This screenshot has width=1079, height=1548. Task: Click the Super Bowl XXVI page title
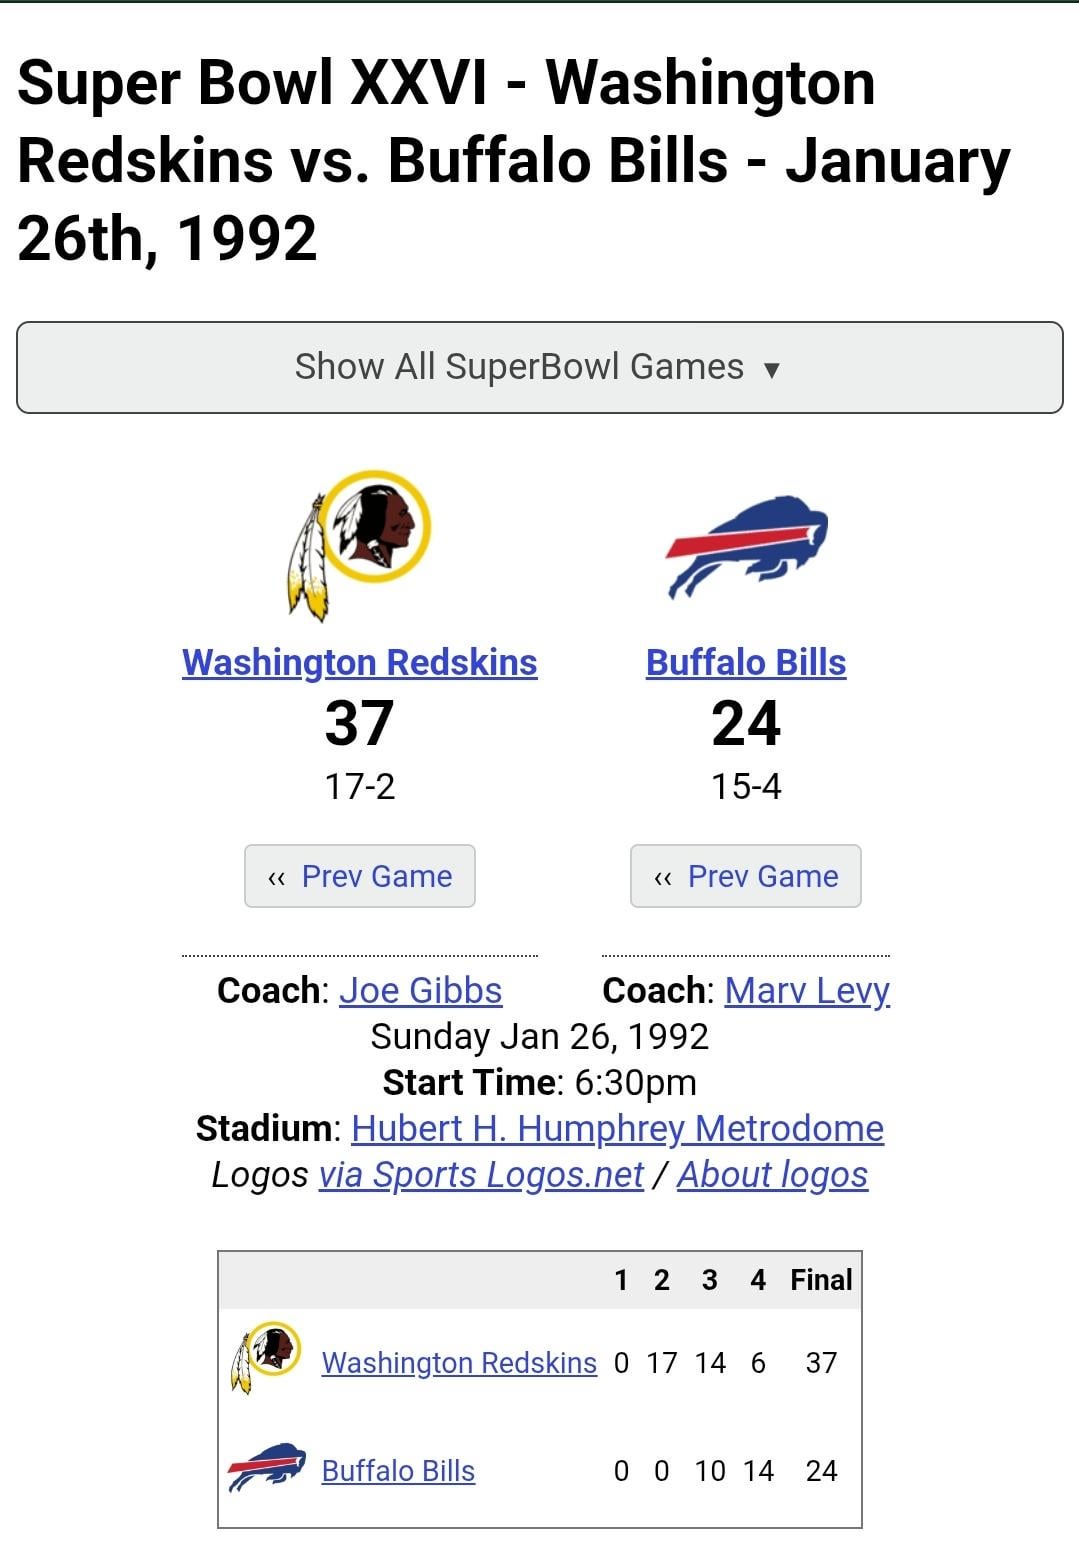(513, 160)
